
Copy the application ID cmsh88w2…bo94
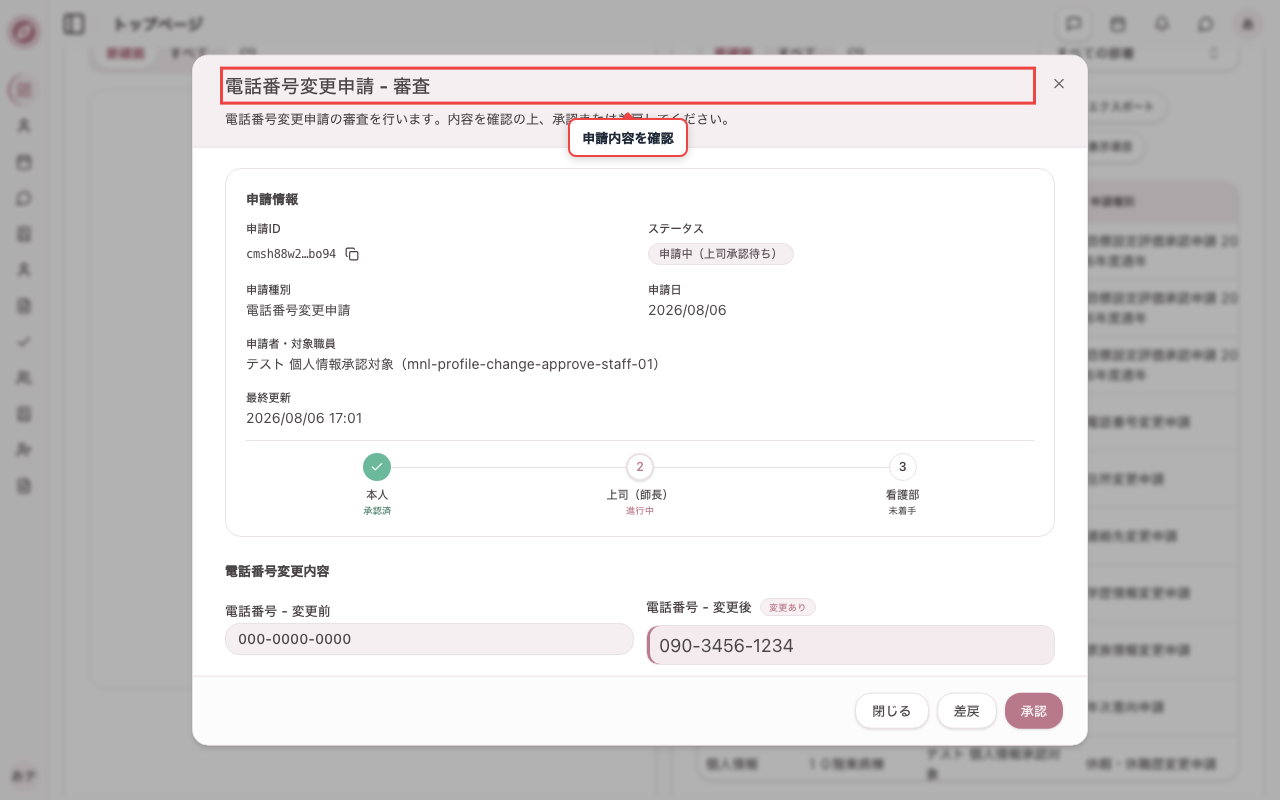352,254
